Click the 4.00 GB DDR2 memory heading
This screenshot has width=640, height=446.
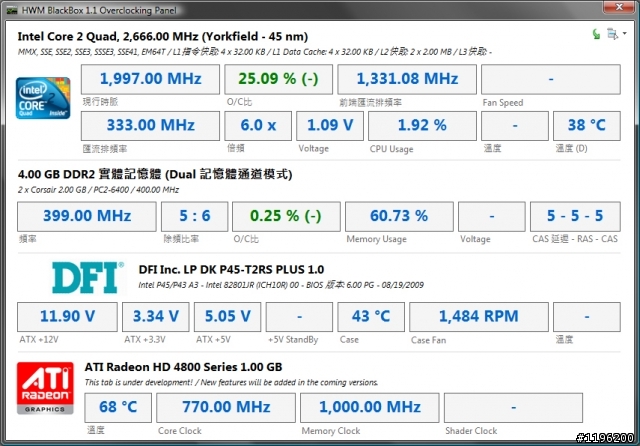click(x=155, y=174)
